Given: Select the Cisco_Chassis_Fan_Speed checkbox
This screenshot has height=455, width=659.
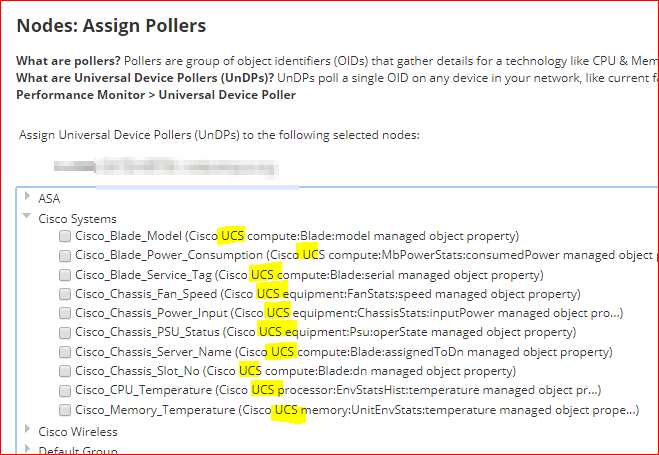Looking at the screenshot, I should tap(65, 294).
